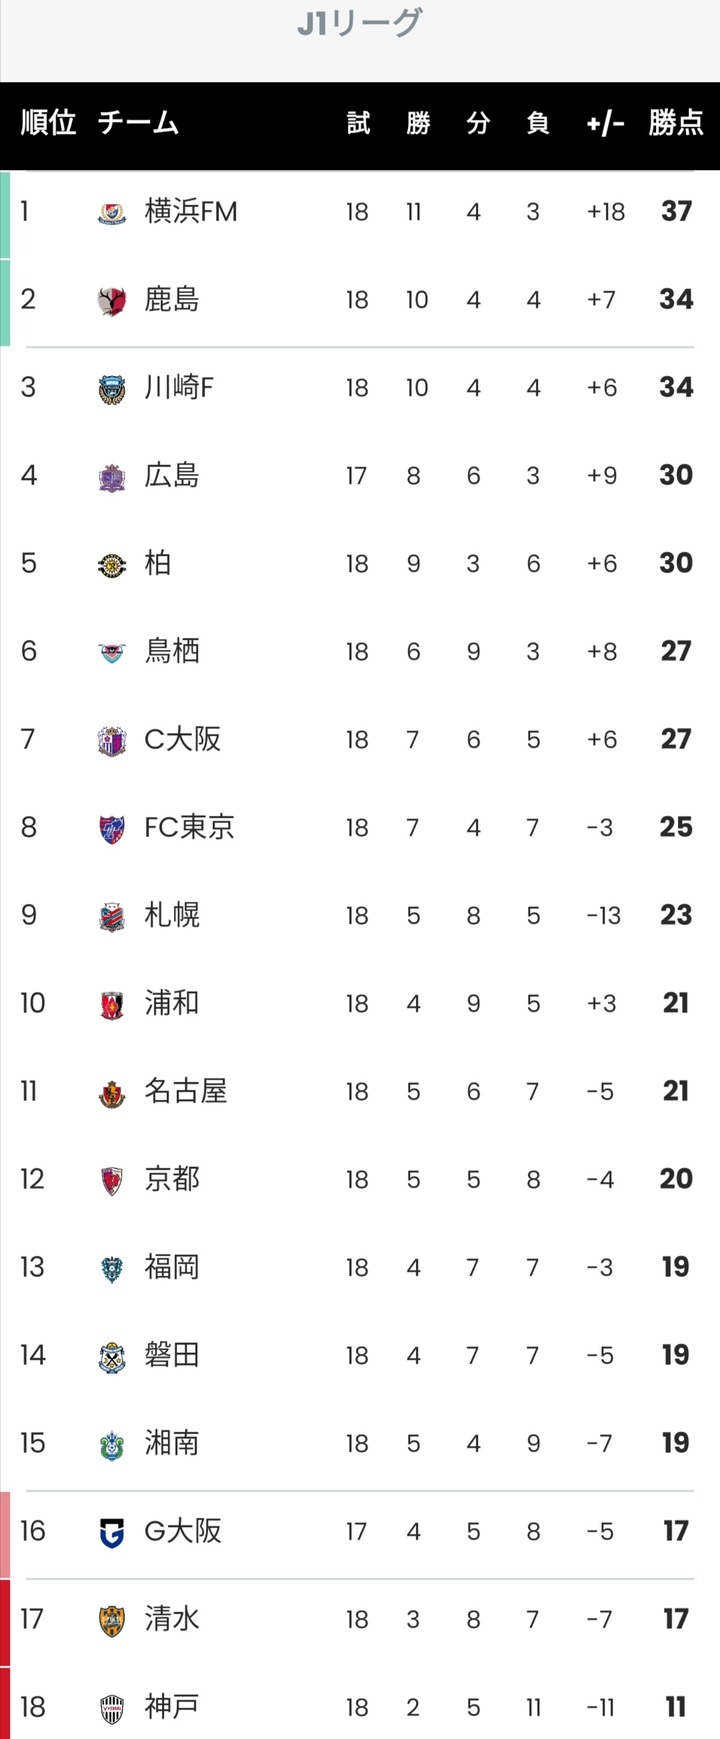Select the +/- goal difference header
Image resolution: width=720 pixels, height=1739 pixels.
coord(605,123)
